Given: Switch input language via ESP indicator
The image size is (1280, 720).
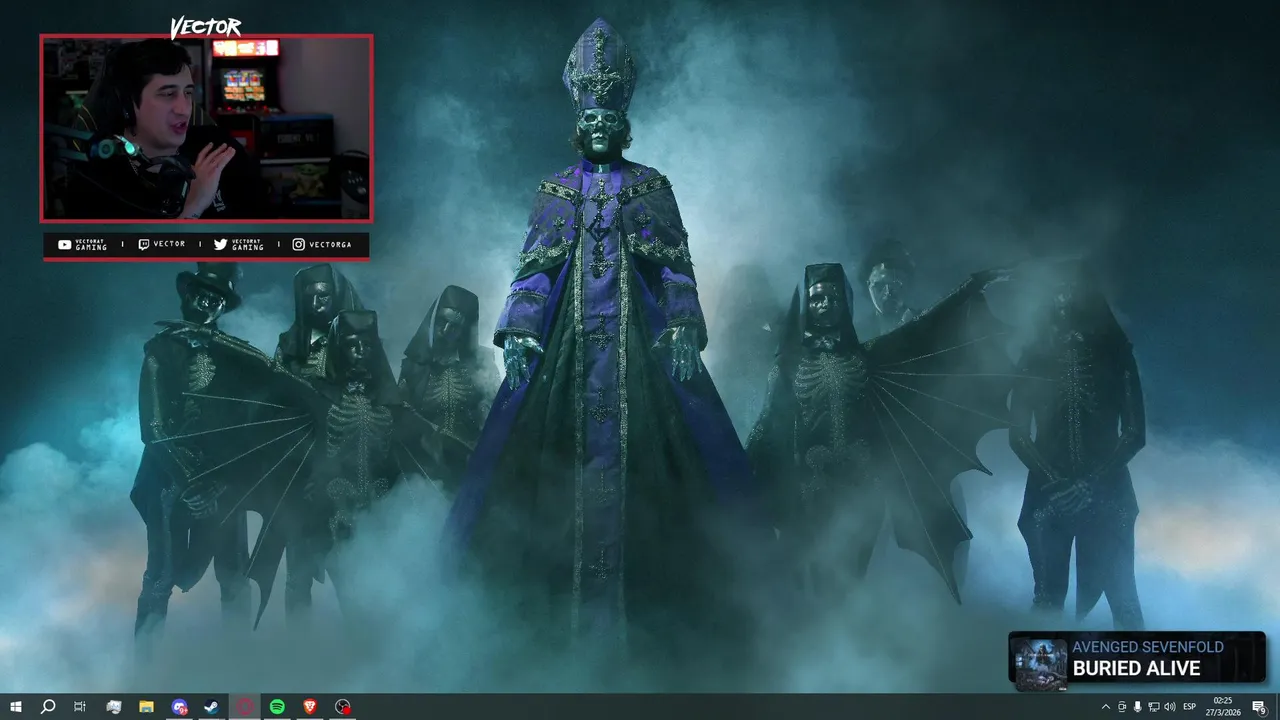Looking at the screenshot, I should pyautogui.click(x=1190, y=707).
